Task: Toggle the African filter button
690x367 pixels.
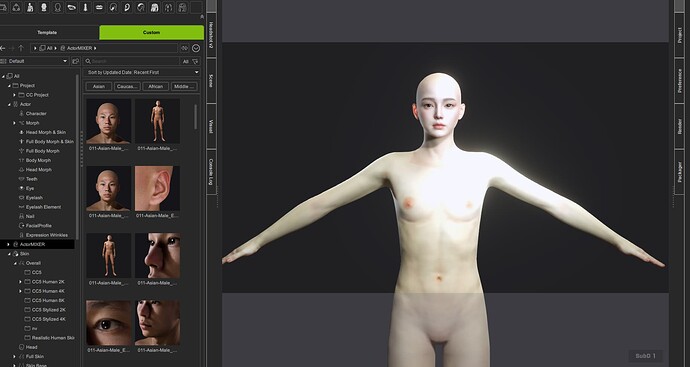Action: coord(155,87)
